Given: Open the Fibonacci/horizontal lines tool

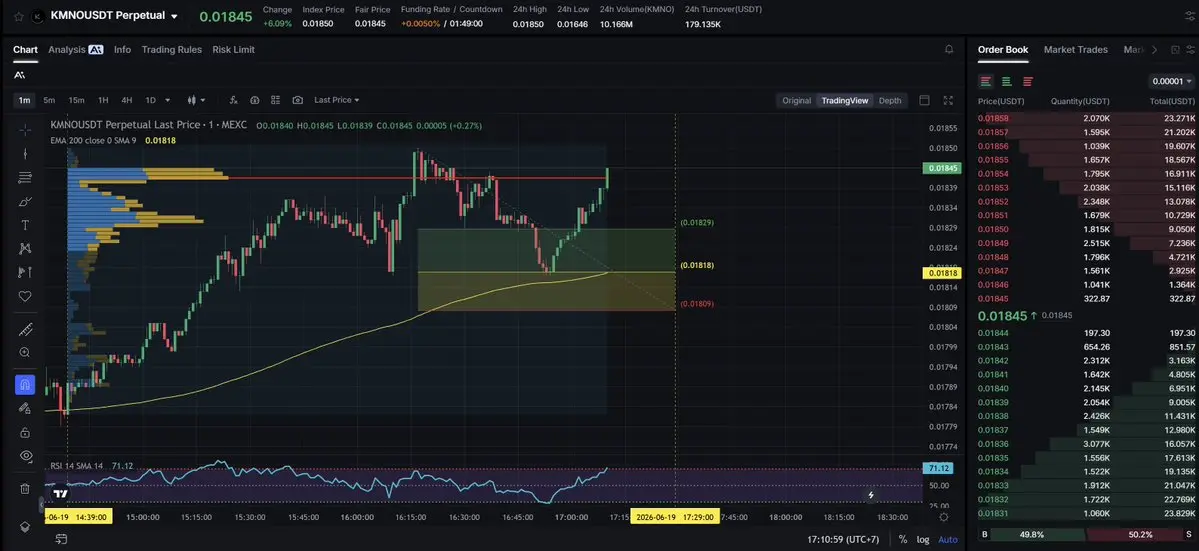Looking at the screenshot, I should tap(25, 177).
